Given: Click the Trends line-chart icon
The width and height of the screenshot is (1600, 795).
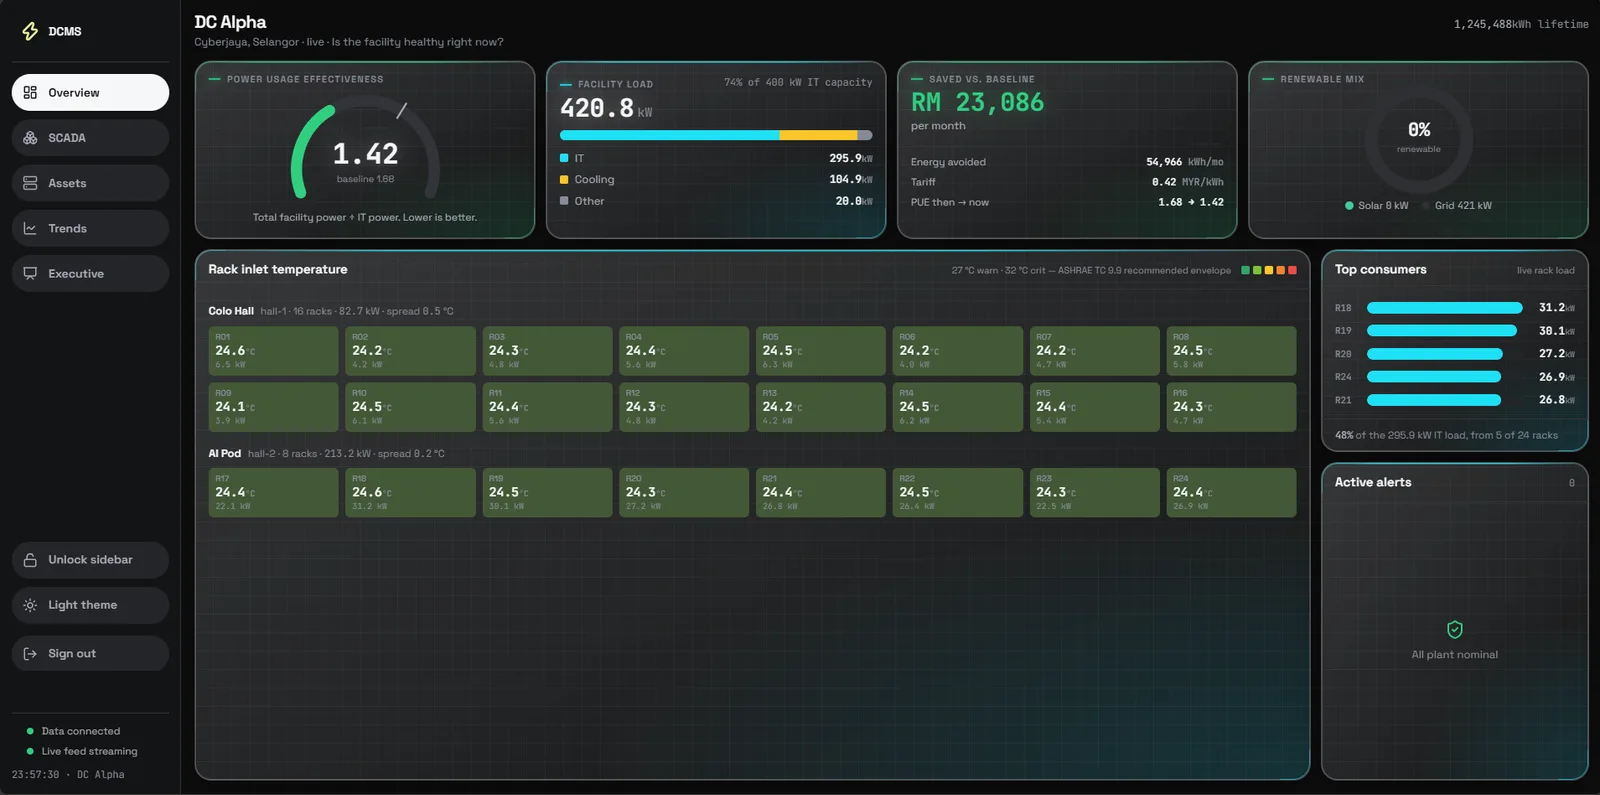Looking at the screenshot, I should coord(30,228).
